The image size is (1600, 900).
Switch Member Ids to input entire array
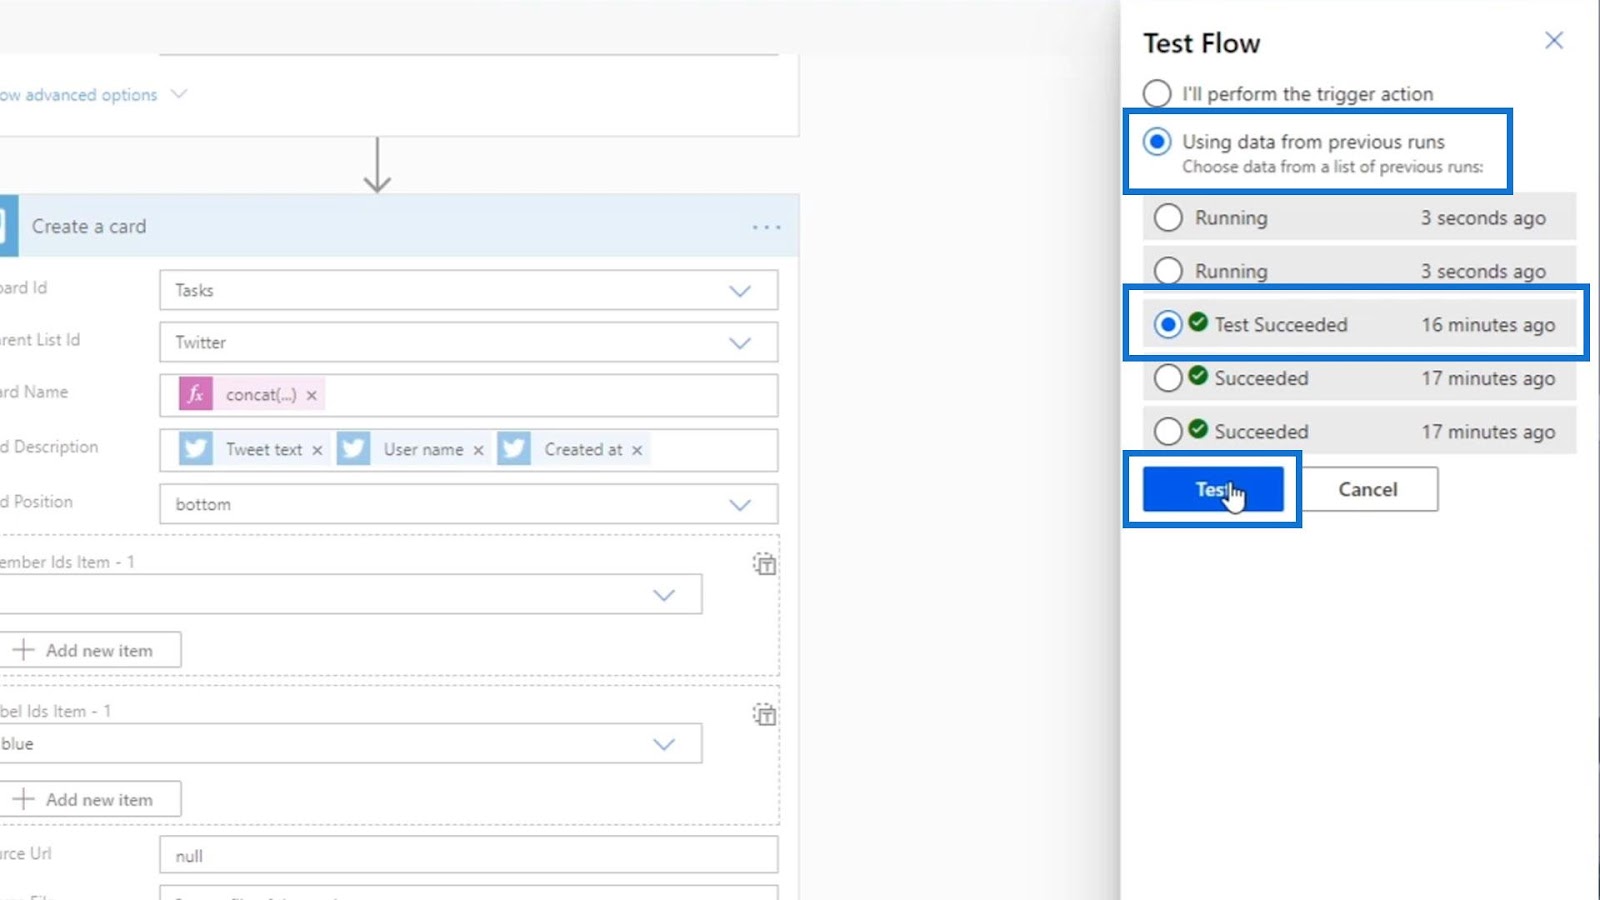coord(764,564)
